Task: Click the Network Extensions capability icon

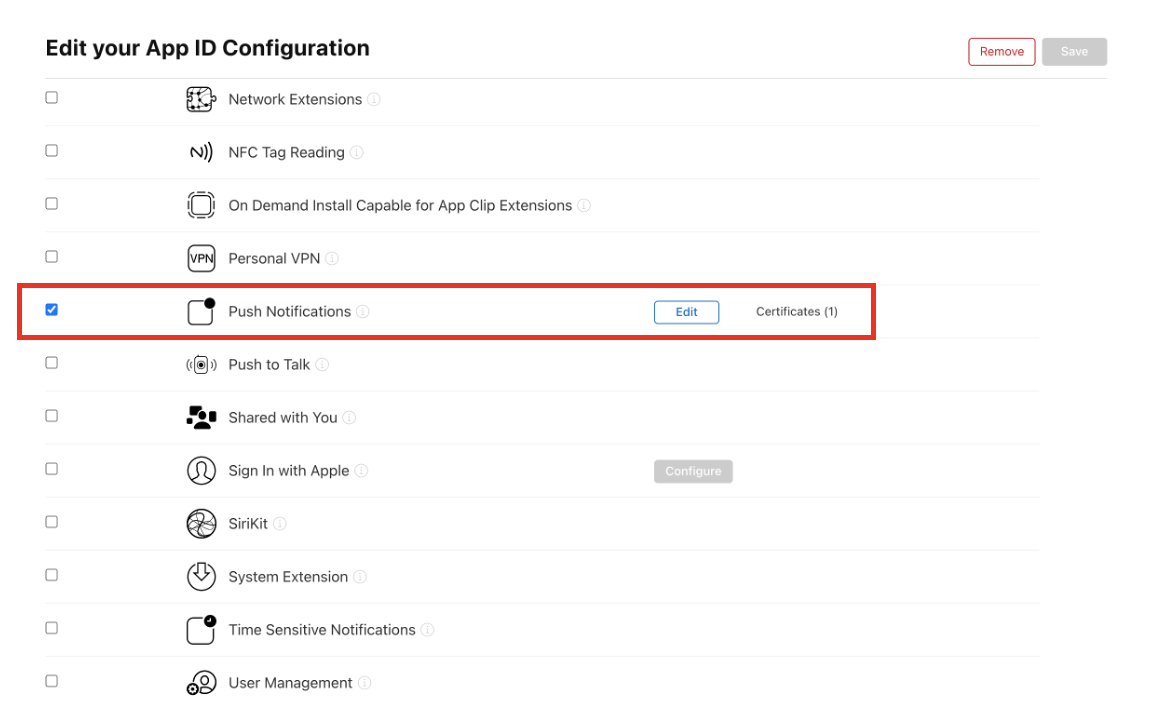Action: [x=201, y=99]
